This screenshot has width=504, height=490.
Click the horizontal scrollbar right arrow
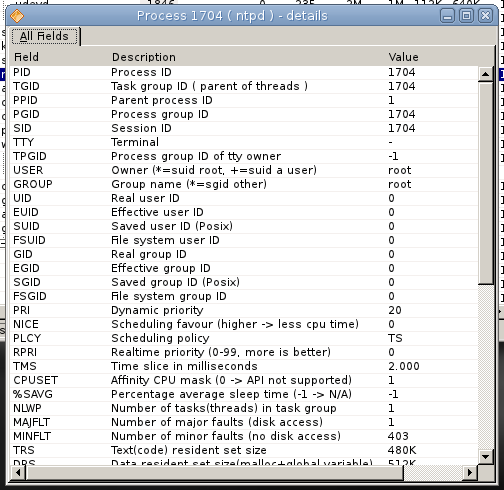point(470,472)
